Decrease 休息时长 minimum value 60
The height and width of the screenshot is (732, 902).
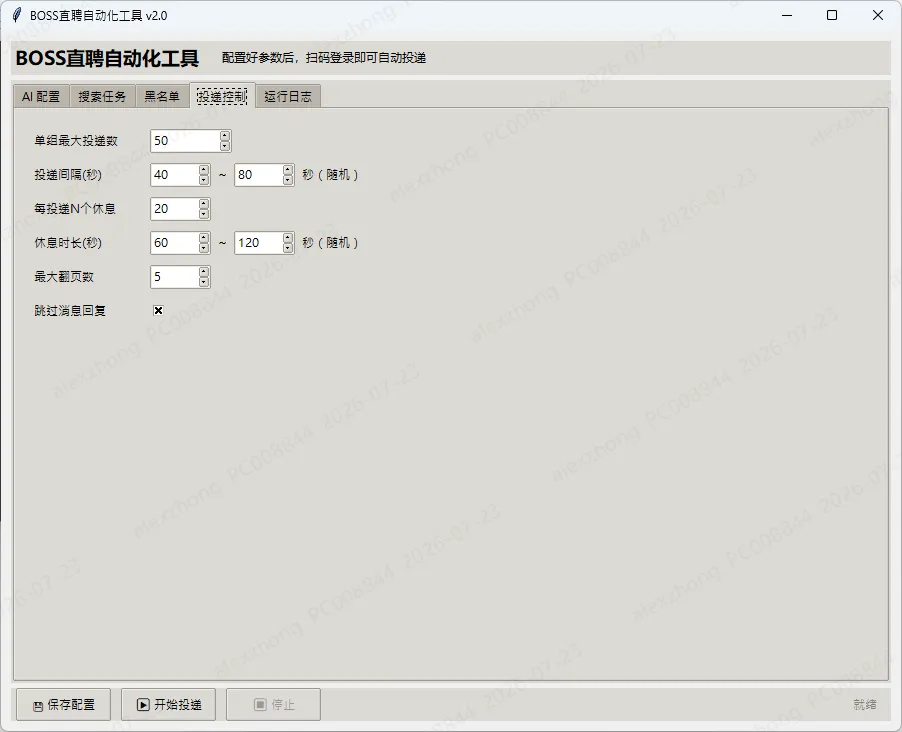pos(204,247)
